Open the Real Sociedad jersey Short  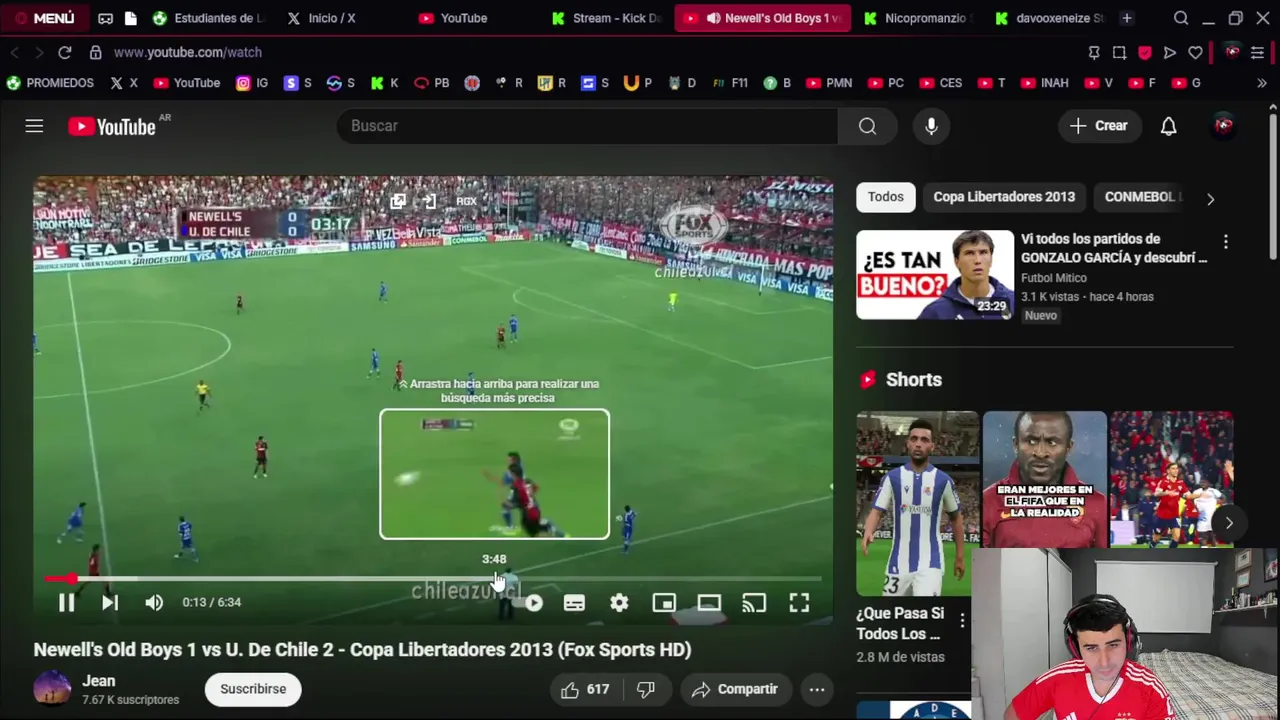[x=917, y=503]
